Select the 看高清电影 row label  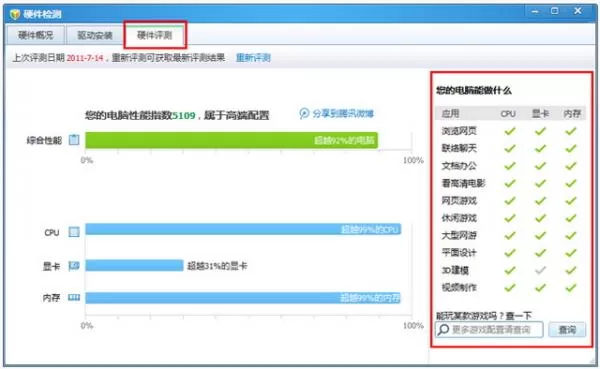coord(463,183)
